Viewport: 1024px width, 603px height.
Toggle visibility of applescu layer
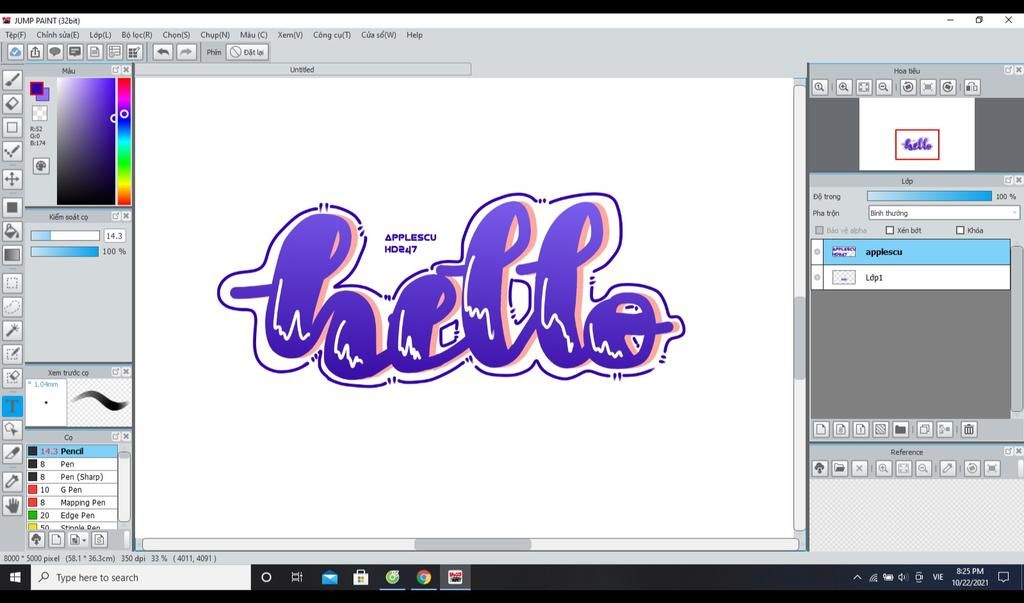(817, 252)
